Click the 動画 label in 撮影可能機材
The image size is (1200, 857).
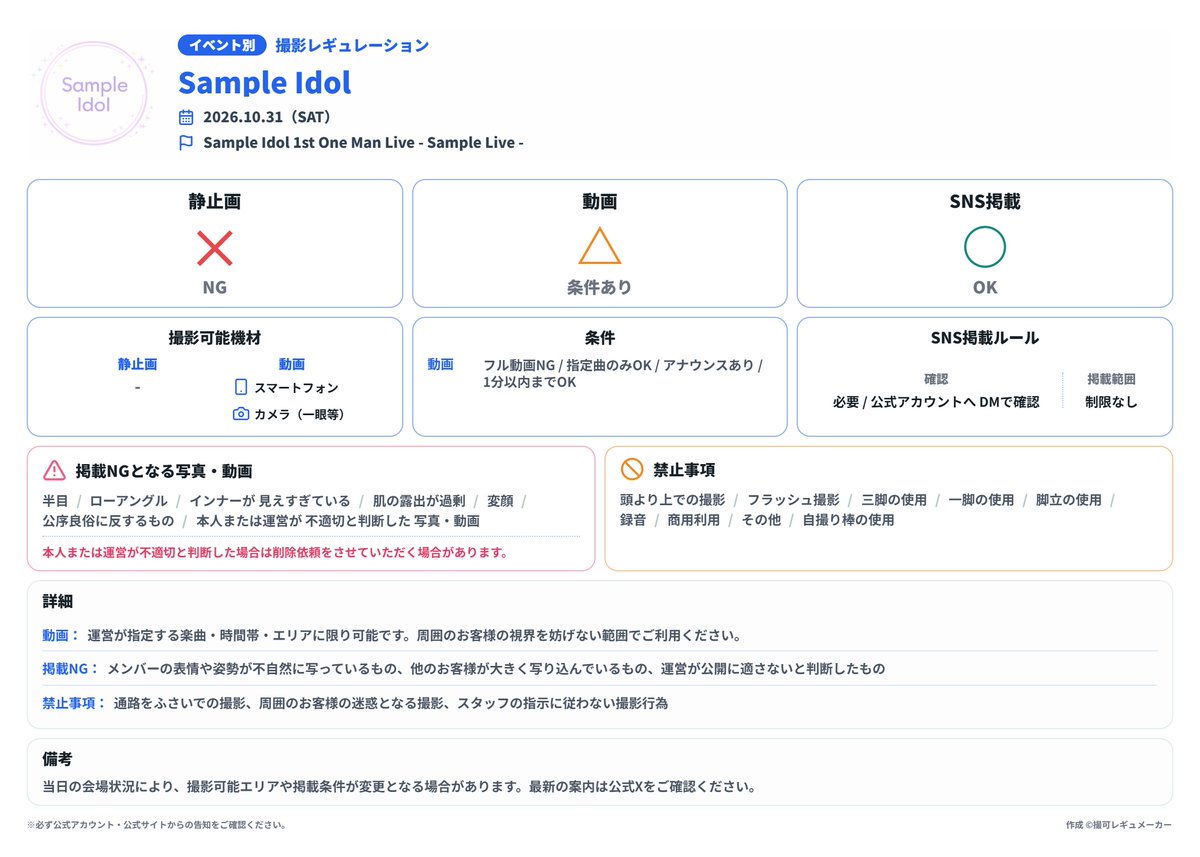click(x=292, y=365)
